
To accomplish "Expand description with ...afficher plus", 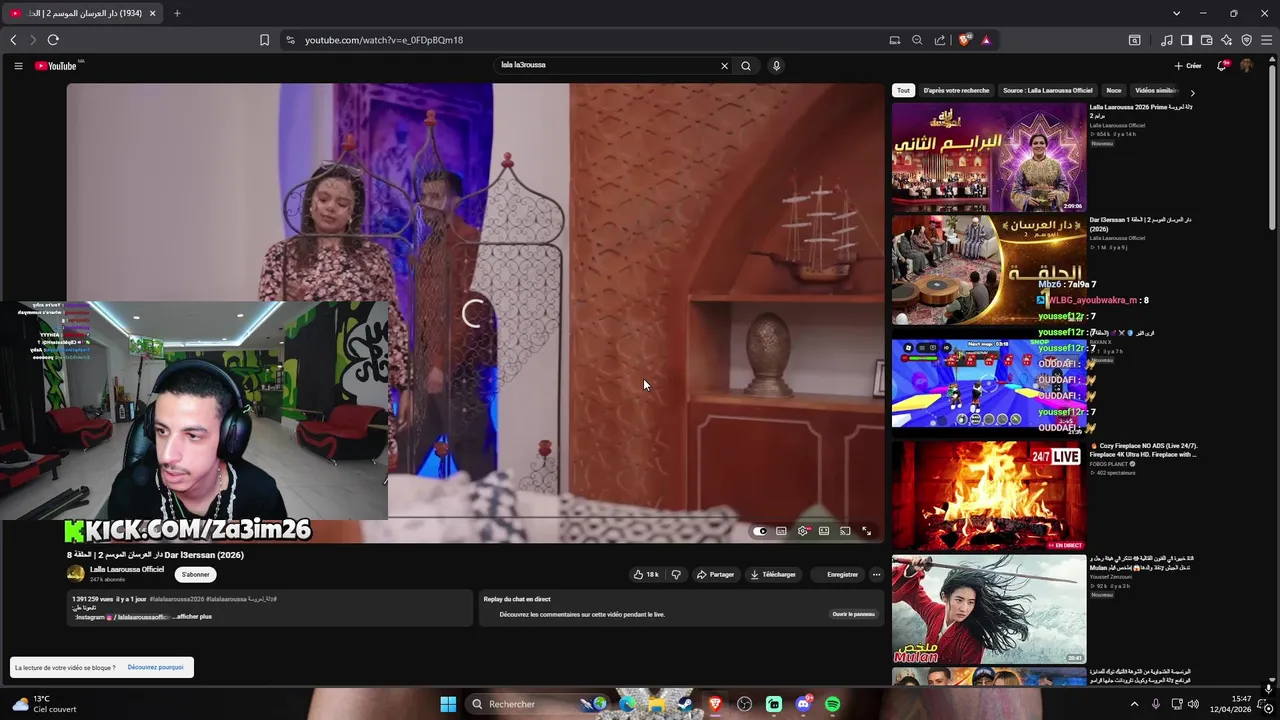I will (x=192, y=617).
